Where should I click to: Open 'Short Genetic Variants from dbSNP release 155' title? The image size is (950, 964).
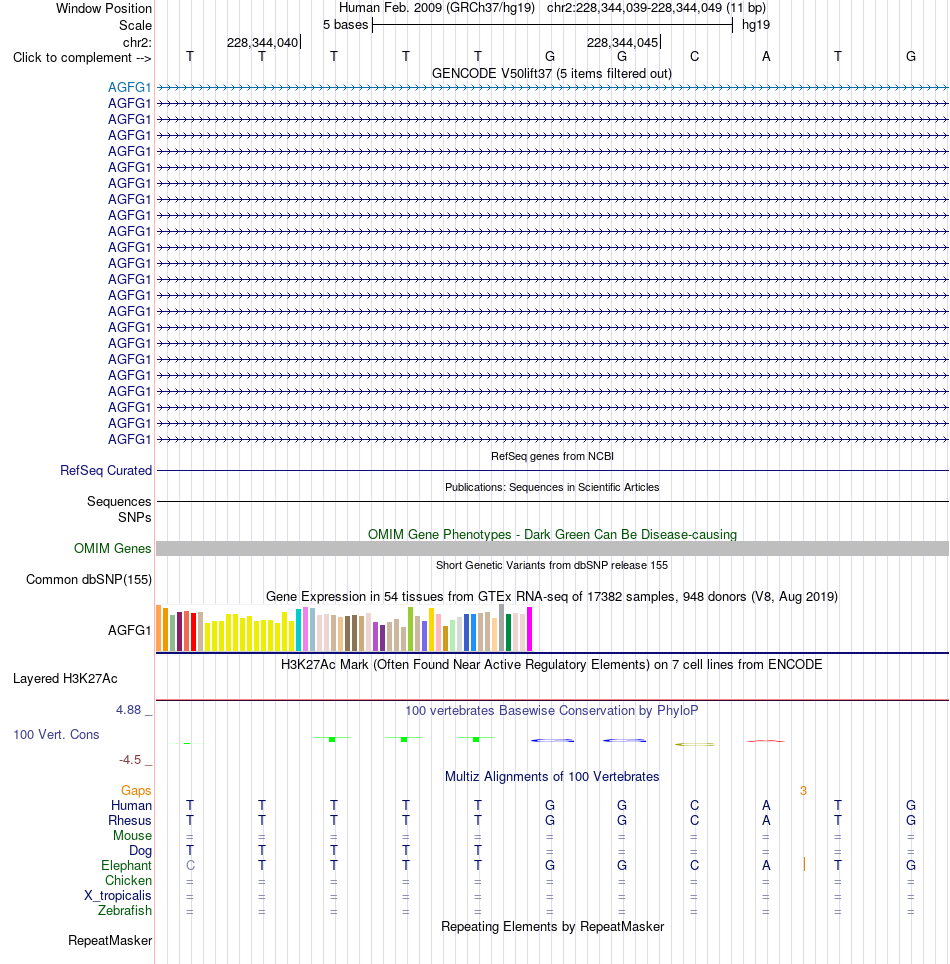click(x=552, y=565)
